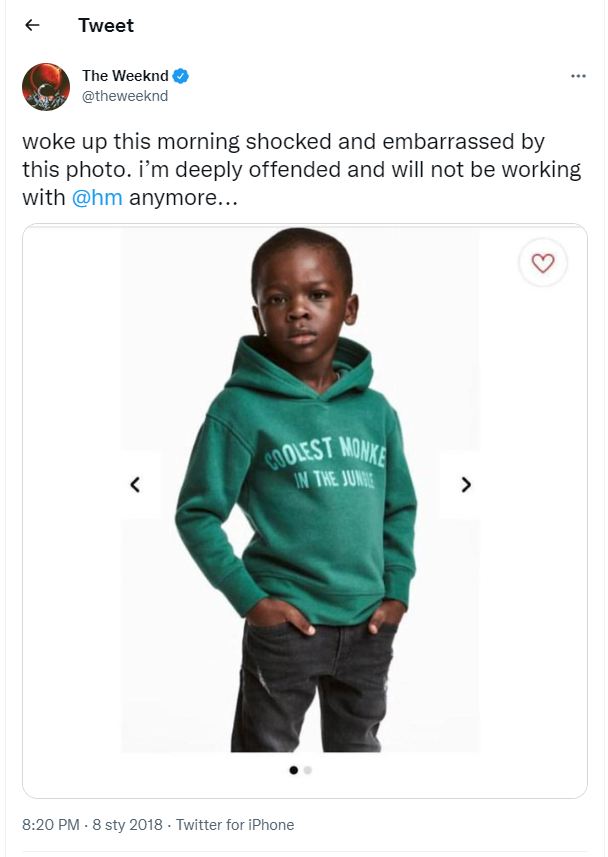The width and height of the screenshot is (608, 857).
Task: Open the green hoodie photo
Action: pos(300,490)
